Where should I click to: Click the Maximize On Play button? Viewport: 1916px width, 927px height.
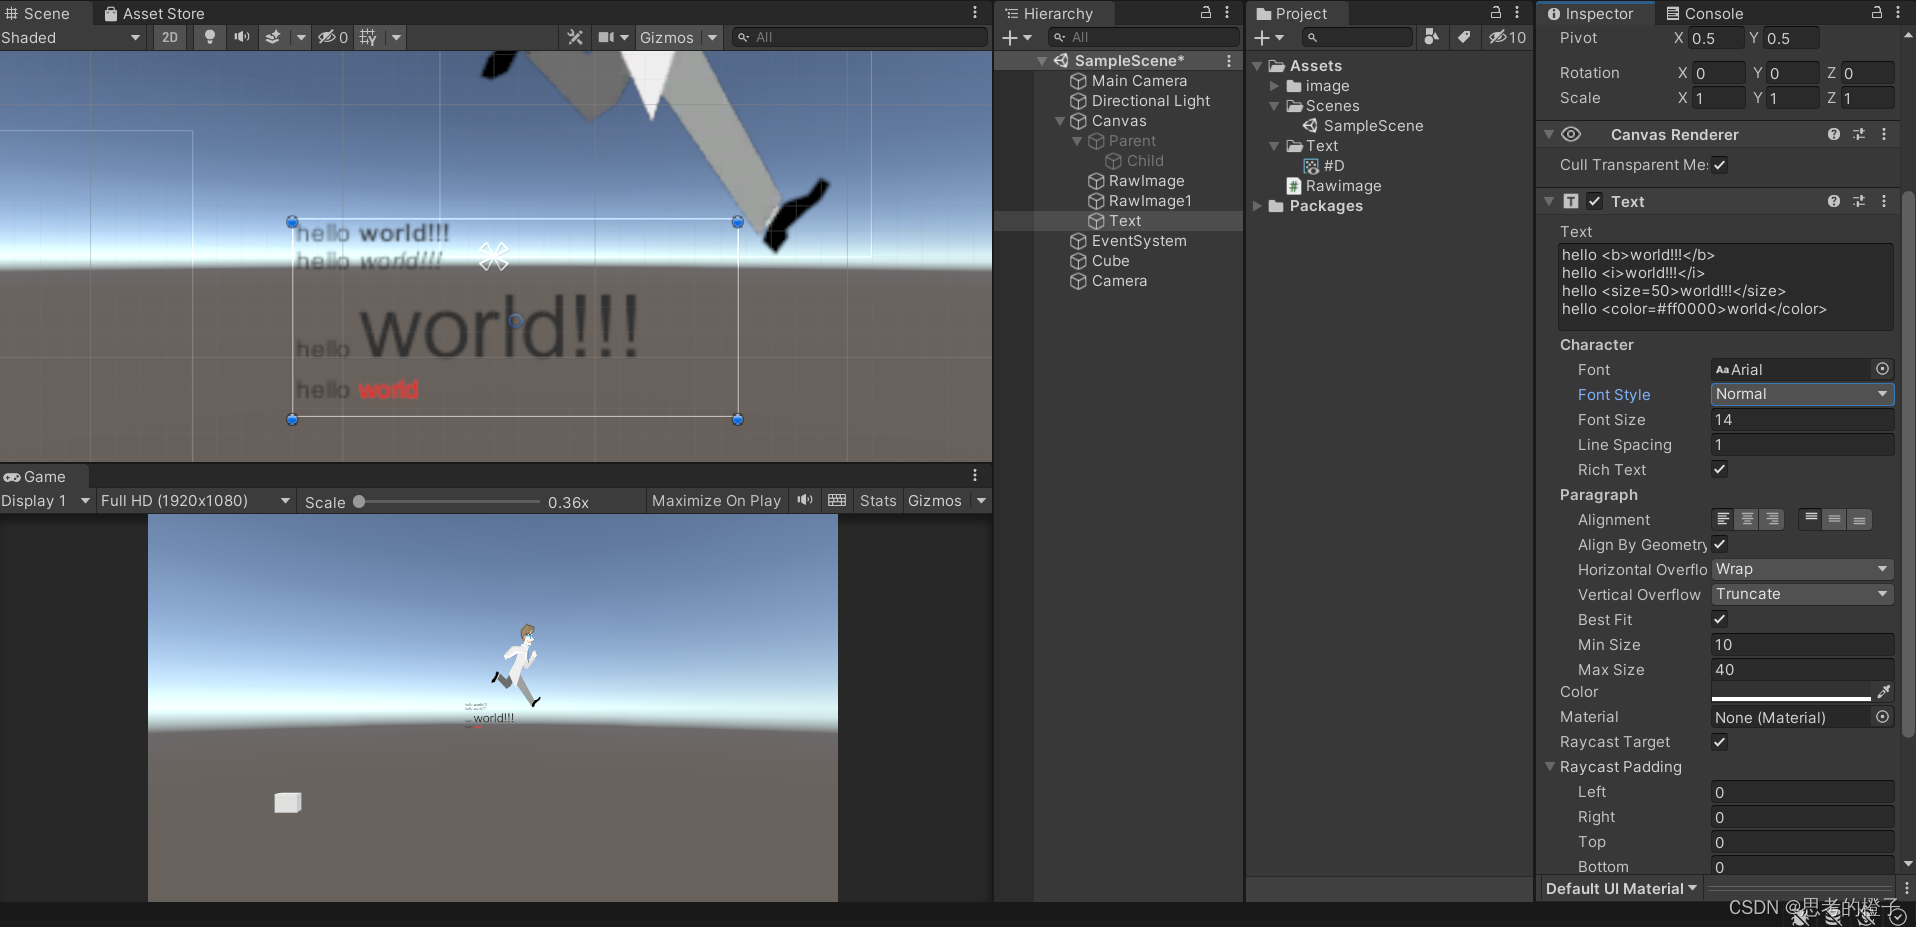(x=715, y=500)
